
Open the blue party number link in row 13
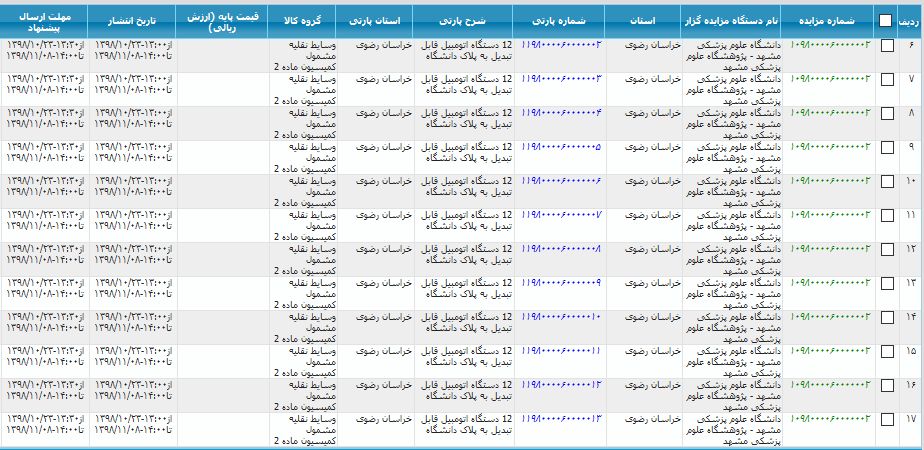coord(561,282)
